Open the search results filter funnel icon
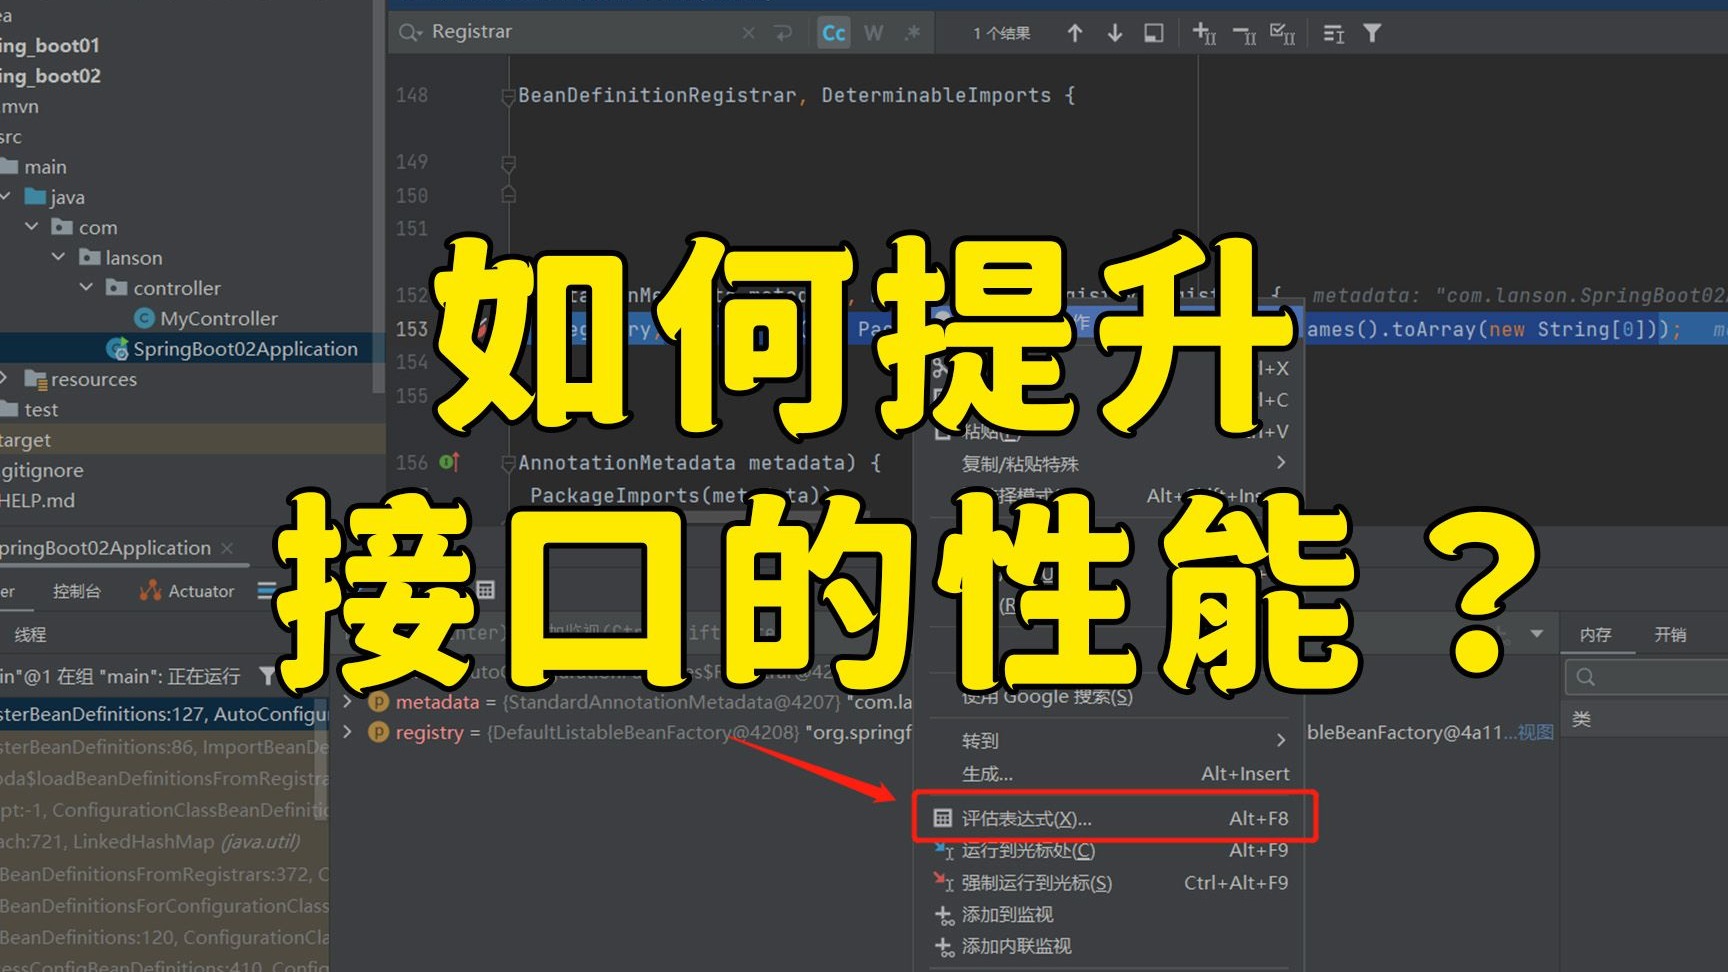Screen dimensions: 1728x972 pos(1372,32)
